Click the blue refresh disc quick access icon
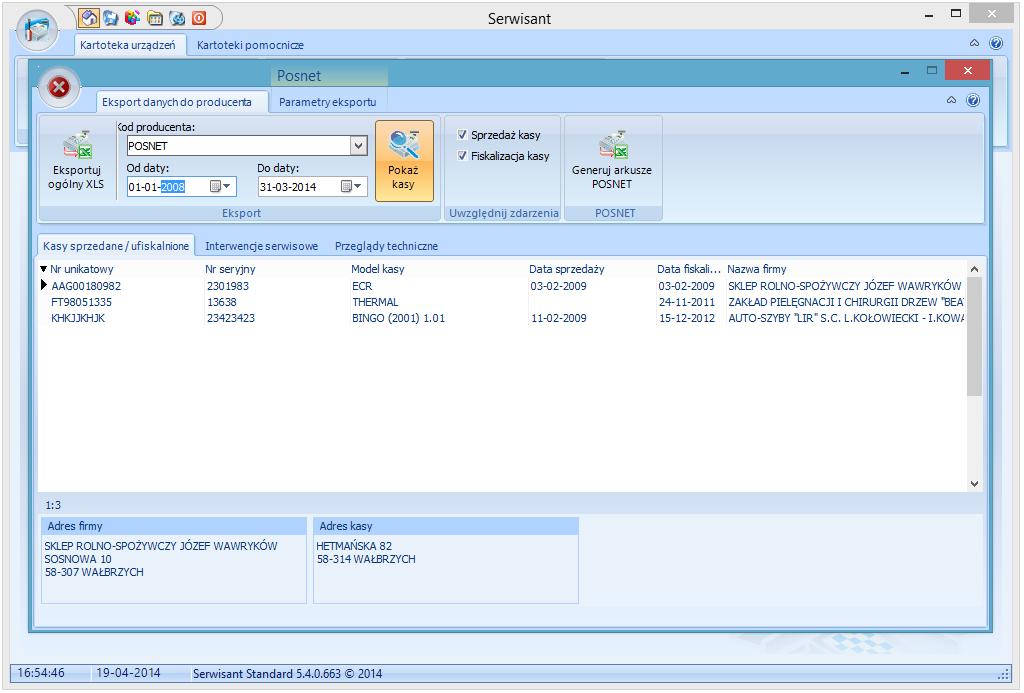Image resolution: width=1024 pixels, height=693 pixels. (177, 18)
